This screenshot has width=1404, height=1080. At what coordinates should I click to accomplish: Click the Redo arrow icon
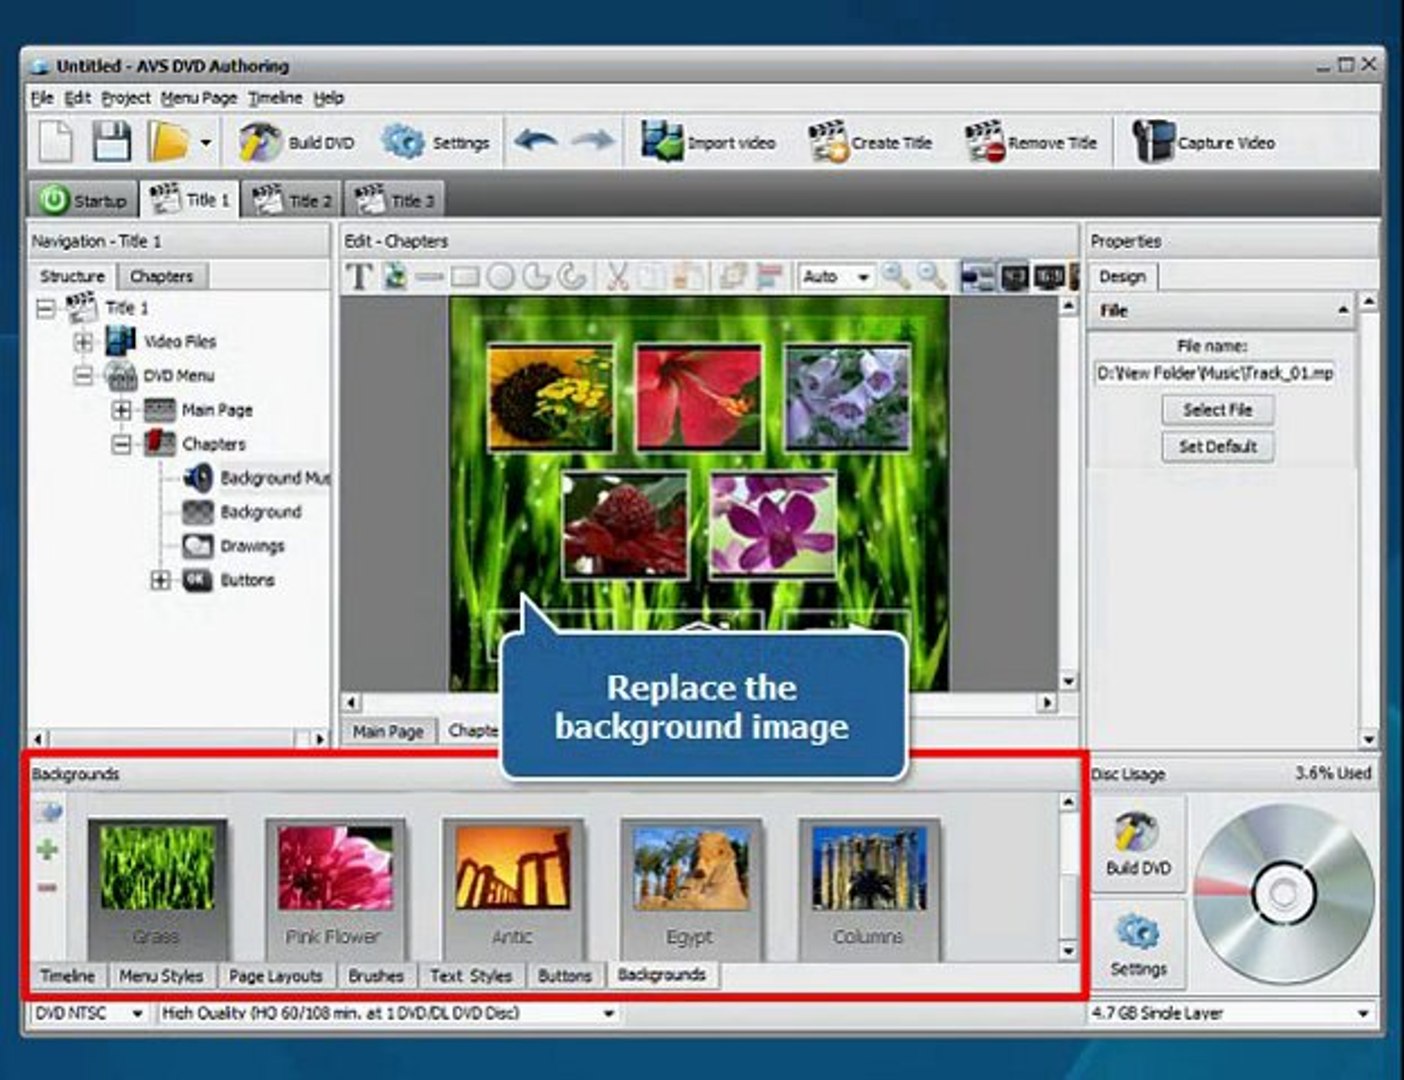[593, 141]
